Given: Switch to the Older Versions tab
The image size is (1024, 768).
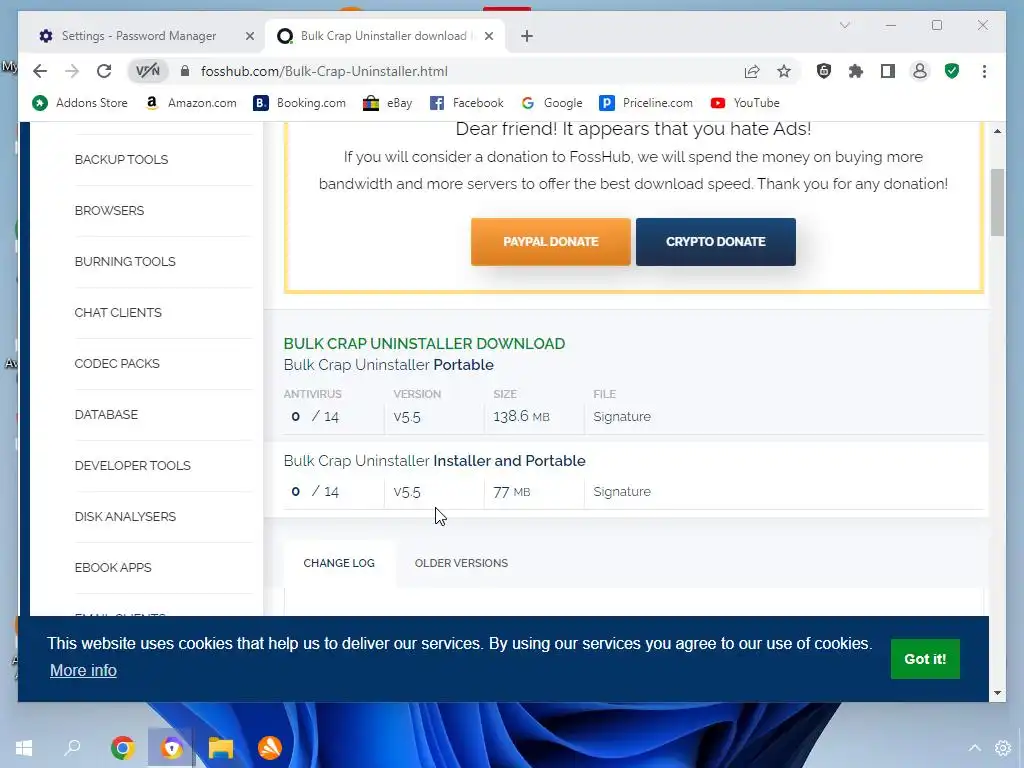Looking at the screenshot, I should tap(461, 563).
